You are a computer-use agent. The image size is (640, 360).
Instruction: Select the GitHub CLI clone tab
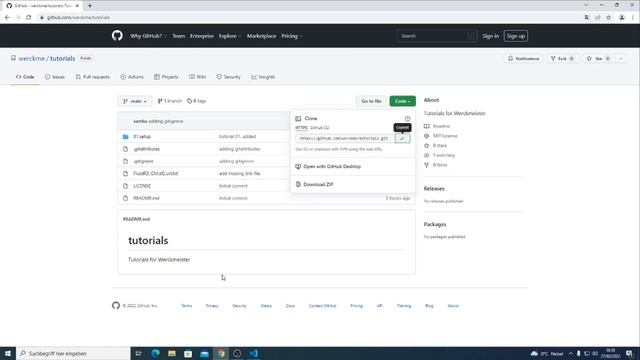pyautogui.click(x=320, y=128)
